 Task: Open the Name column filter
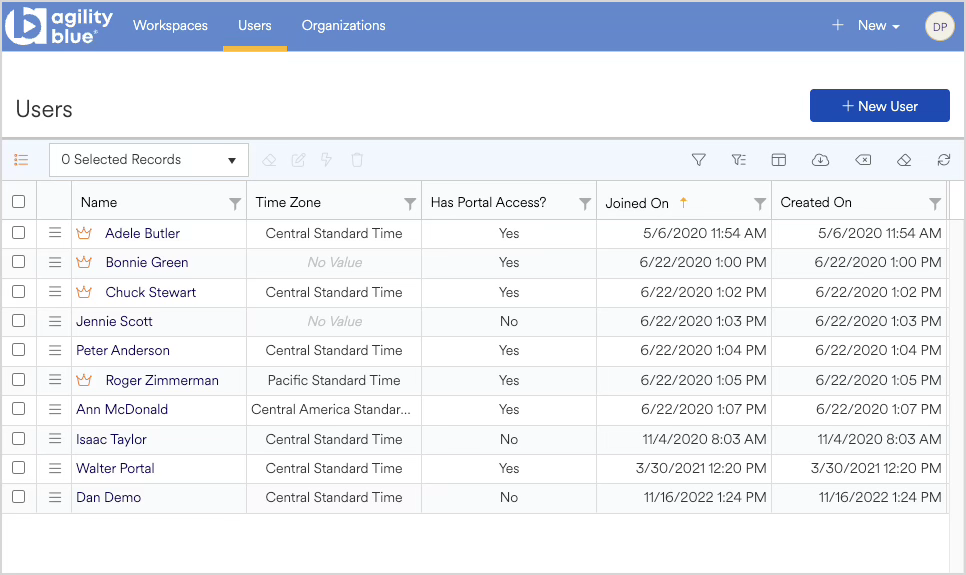click(x=235, y=203)
